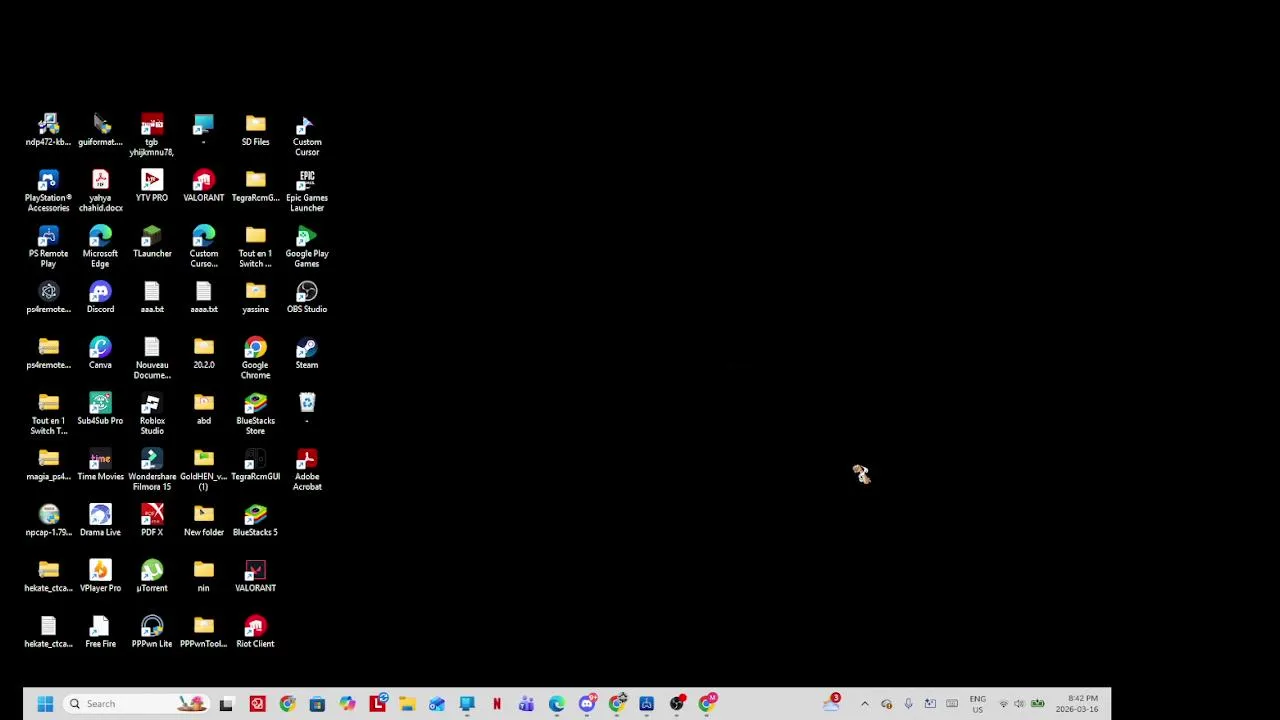
Task: Open the weather widget with notification badge
Action: [x=831, y=703]
